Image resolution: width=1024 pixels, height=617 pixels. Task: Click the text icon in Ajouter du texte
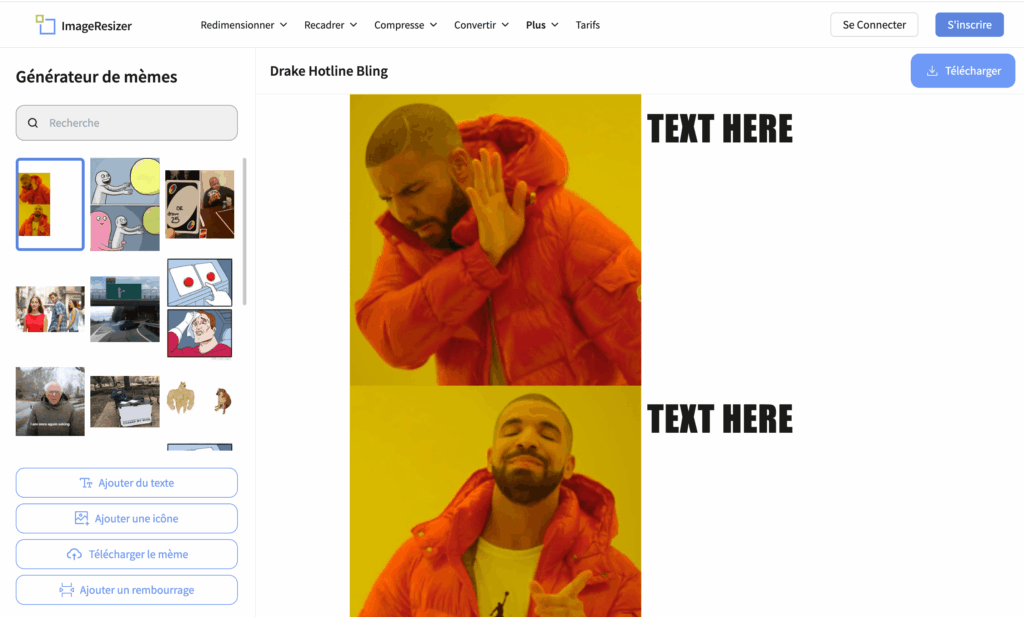[86, 483]
